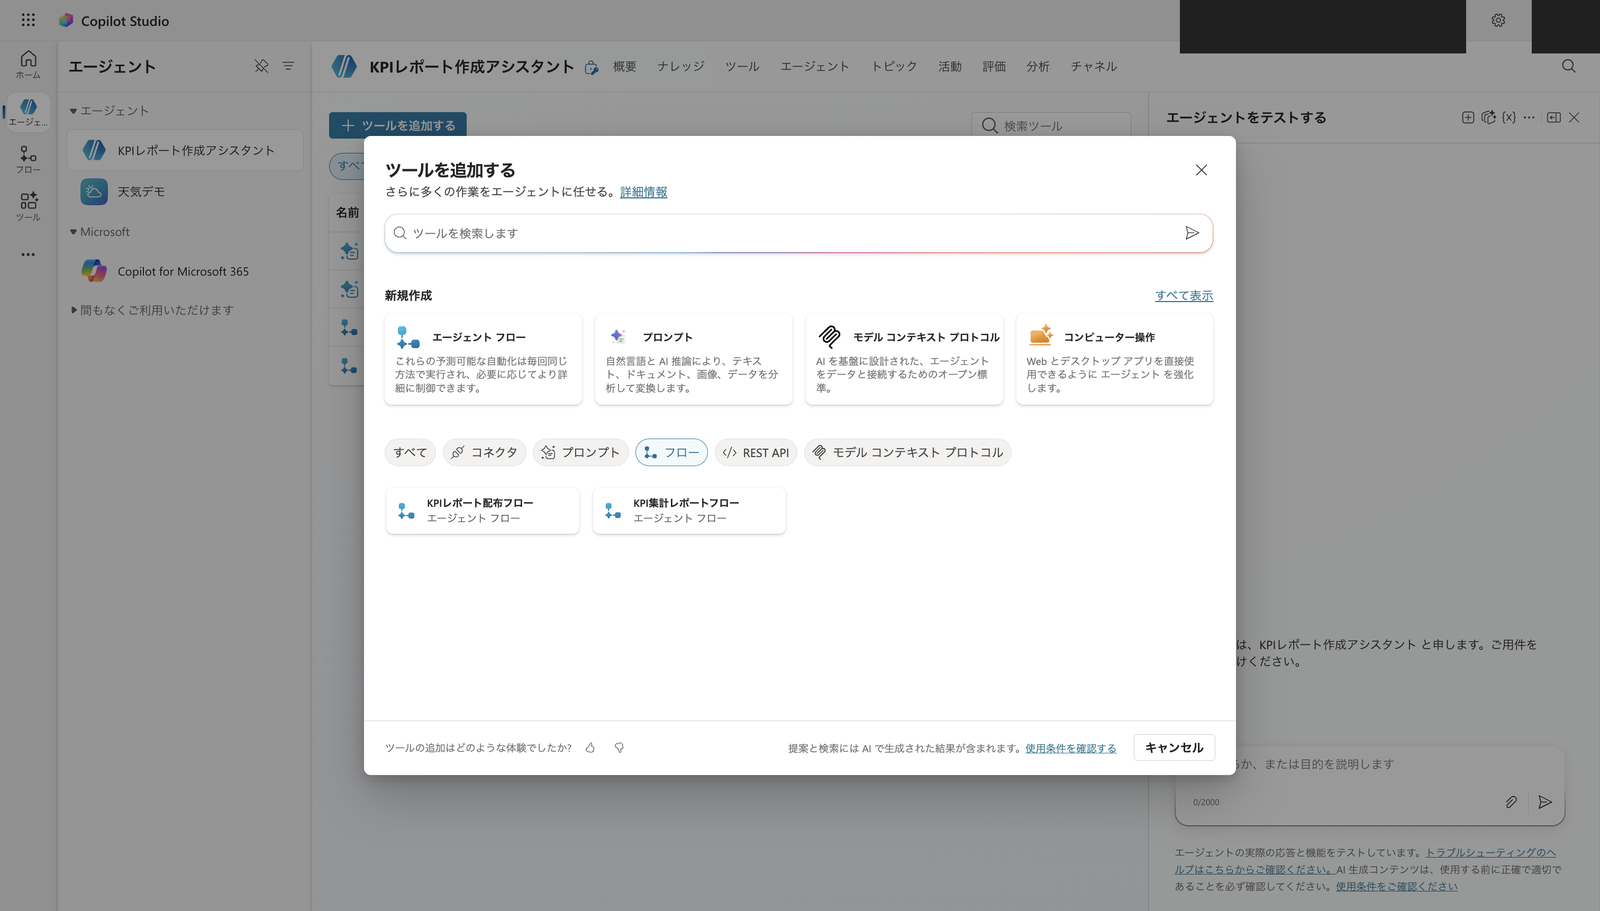Image resolution: width=1600 pixels, height=911 pixels.
Task: Open the 評価 tab
Action: pyautogui.click(x=994, y=66)
